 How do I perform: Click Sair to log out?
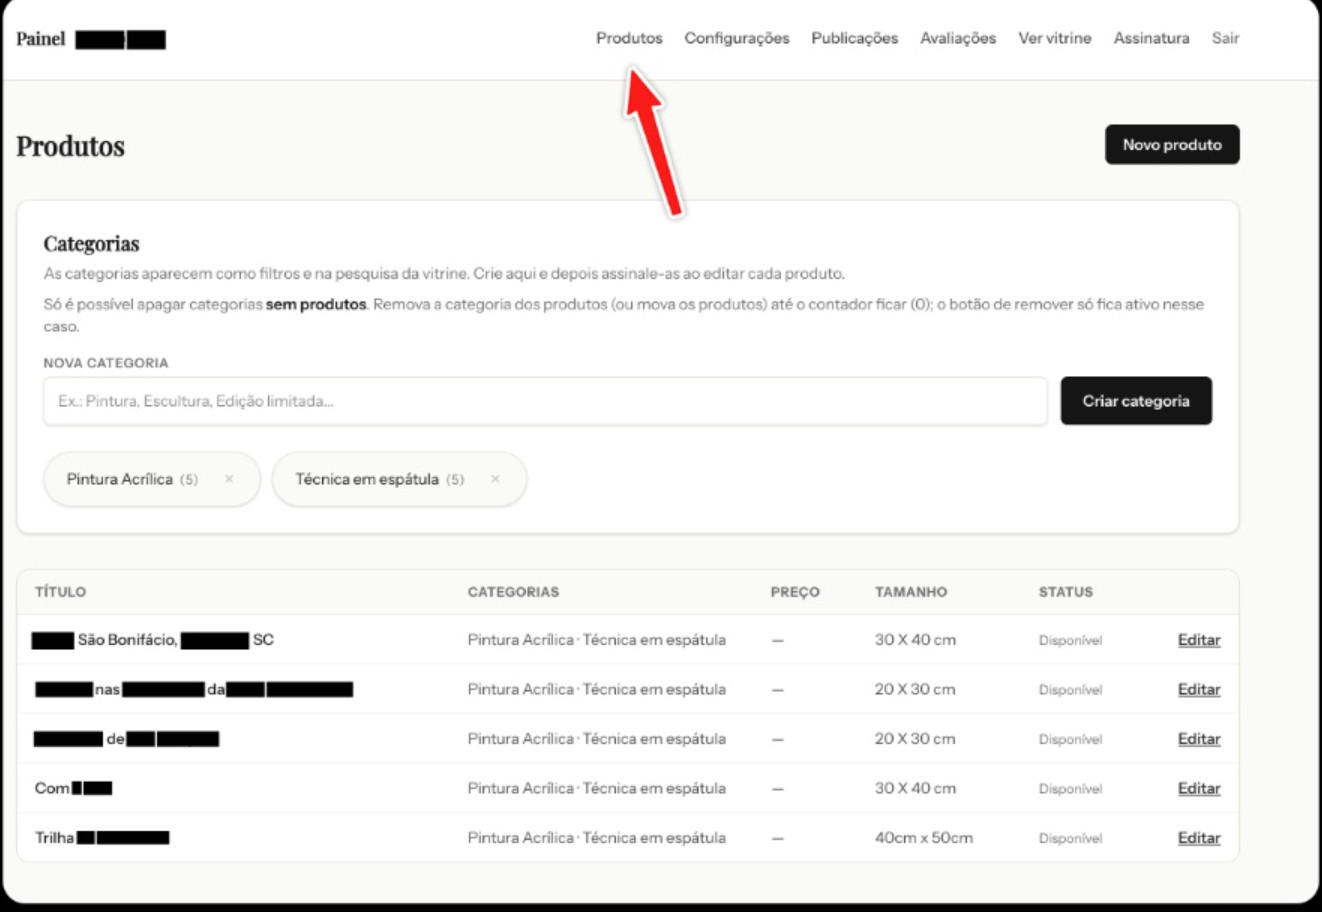point(1225,38)
